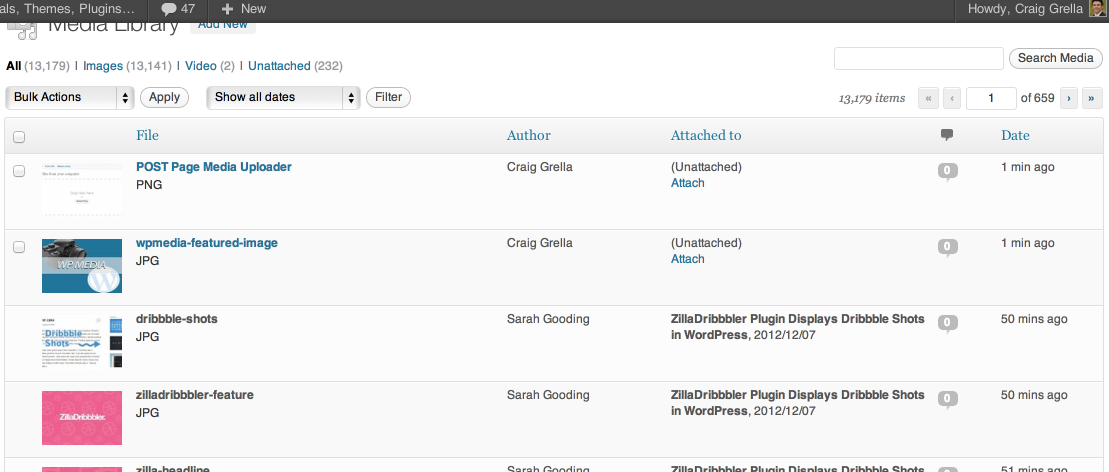The height and width of the screenshot is (472, 1109).
Task: Open comment count for wpmedia-featured-image
Action: tap(948, 247)
